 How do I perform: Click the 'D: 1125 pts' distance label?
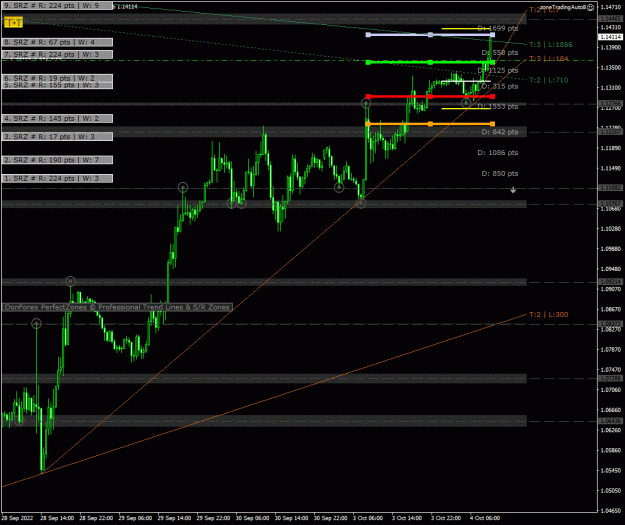coord(498,71)
